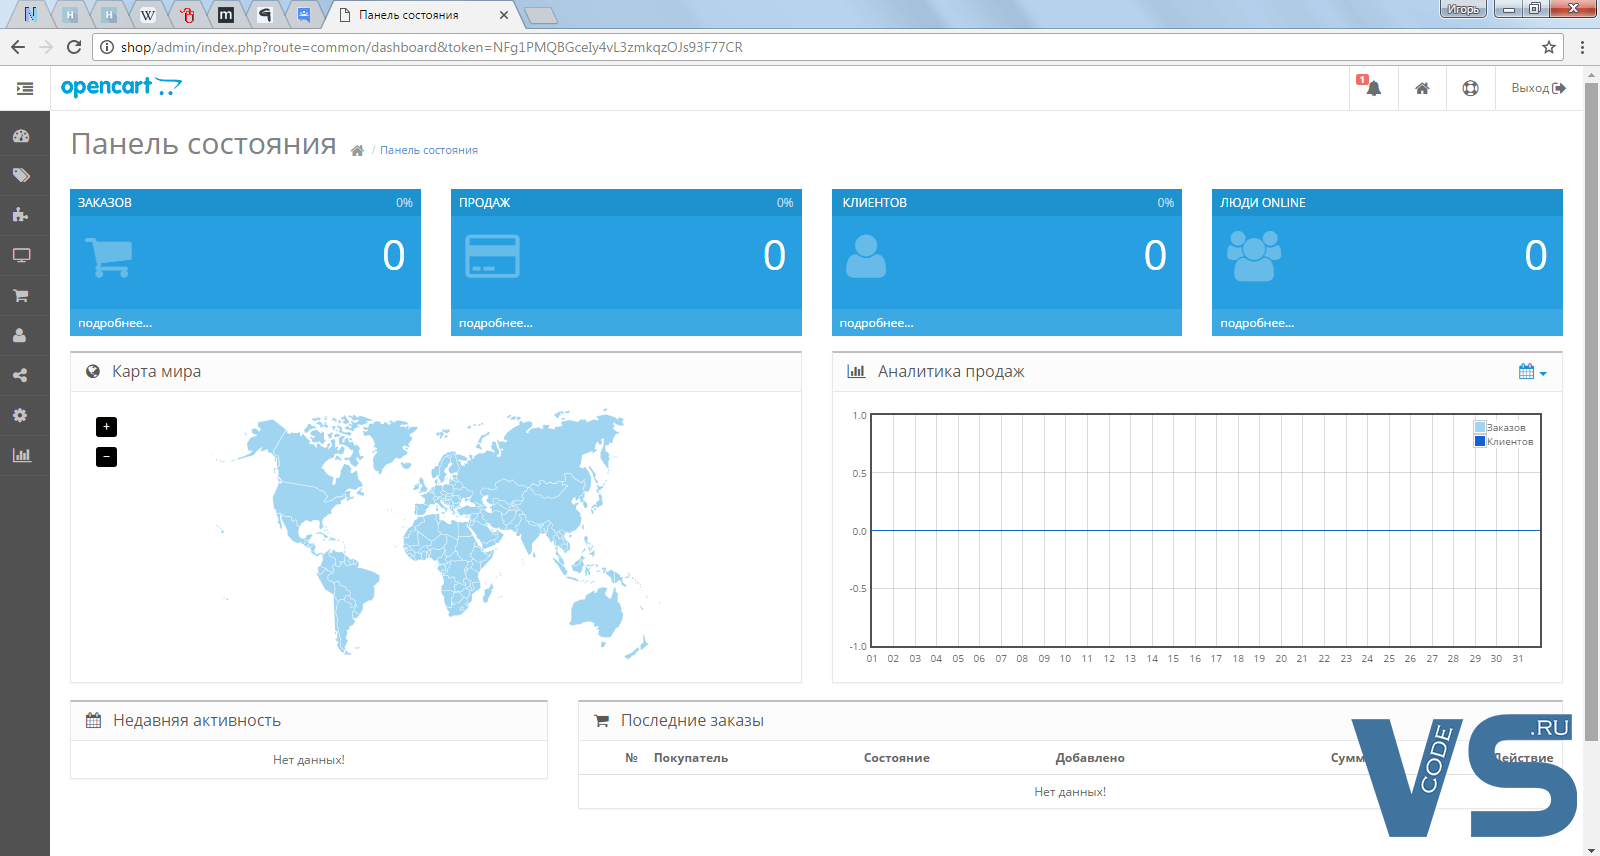Open the help lifebuoy header icon

click(1470, 88)
